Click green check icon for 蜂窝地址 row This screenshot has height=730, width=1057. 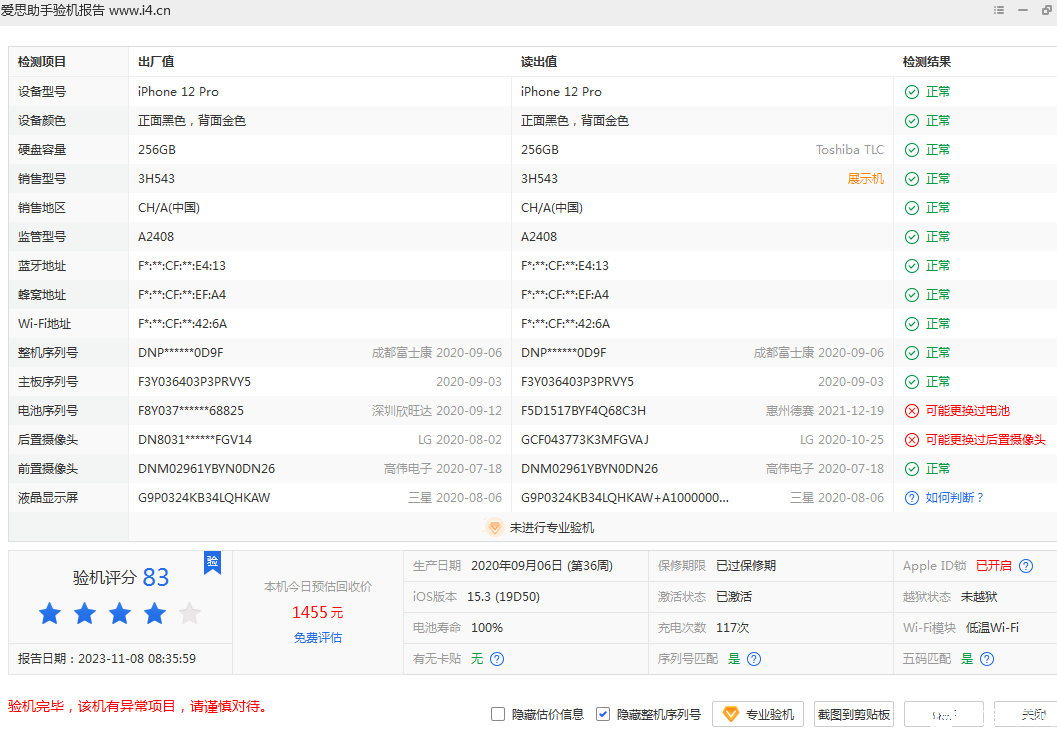(x=911, y=295)
